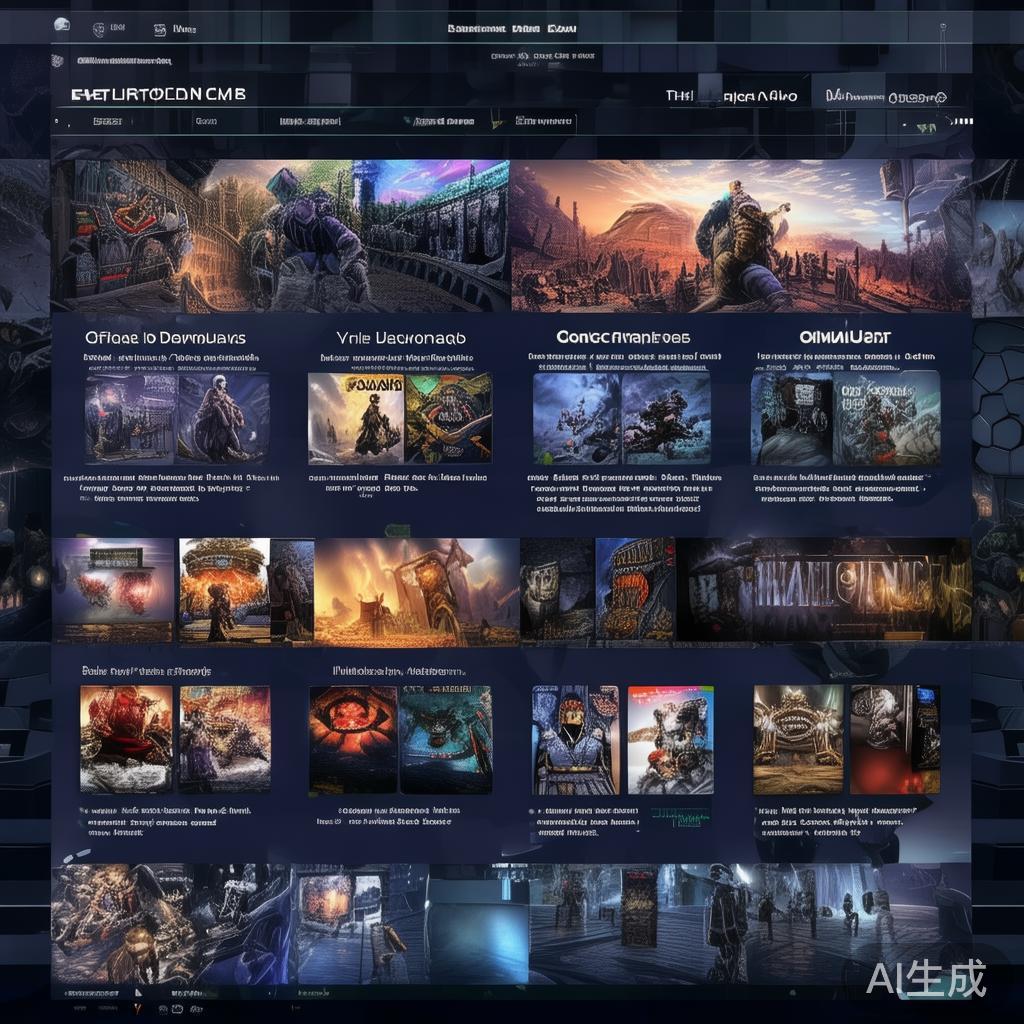Click the green highlighted tag under blue-armored character

pyautogui.click(x=680, y=813)
